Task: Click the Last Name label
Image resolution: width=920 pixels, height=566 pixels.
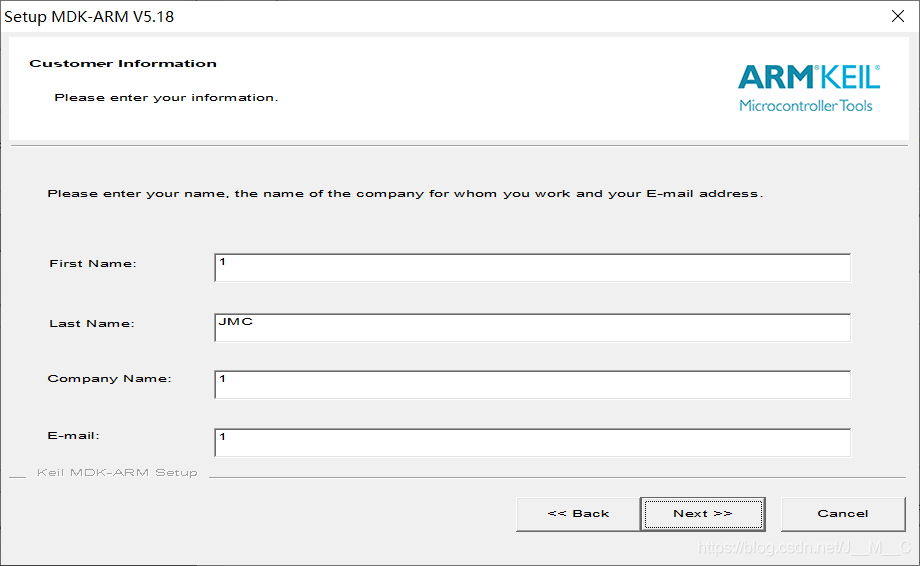Action: 92,324
